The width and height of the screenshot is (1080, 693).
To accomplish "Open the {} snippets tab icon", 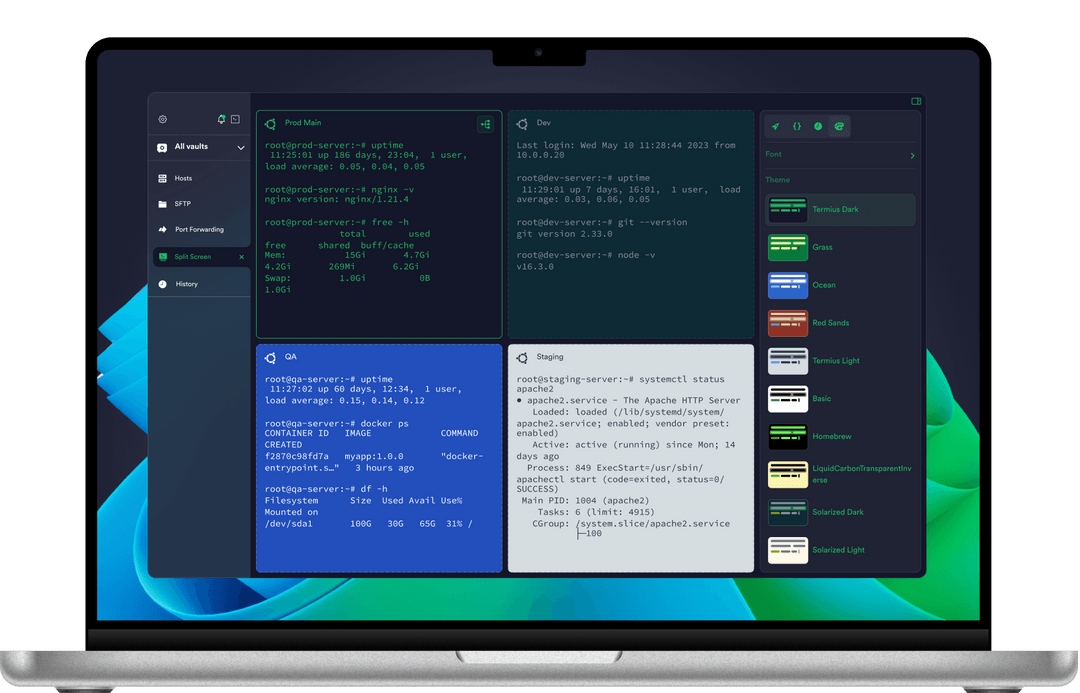I will (797, 126).
